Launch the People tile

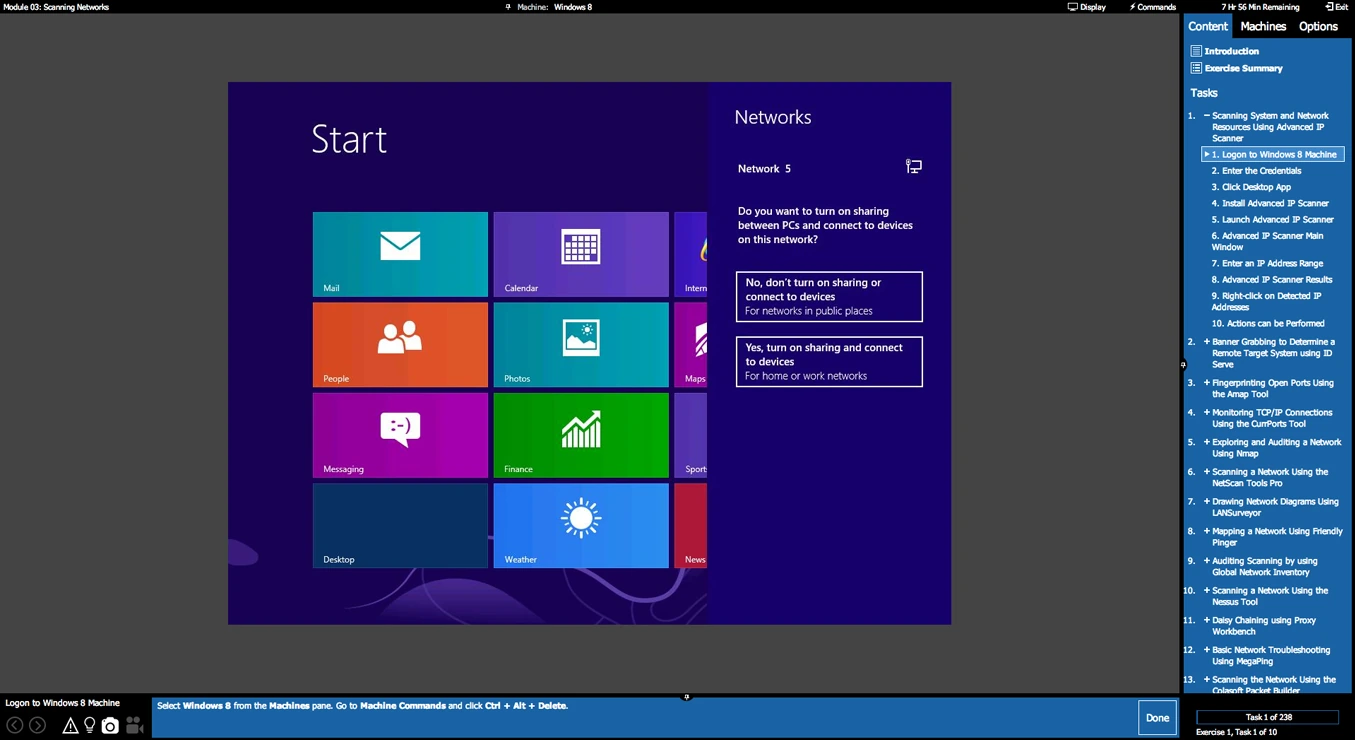[400, 345]
